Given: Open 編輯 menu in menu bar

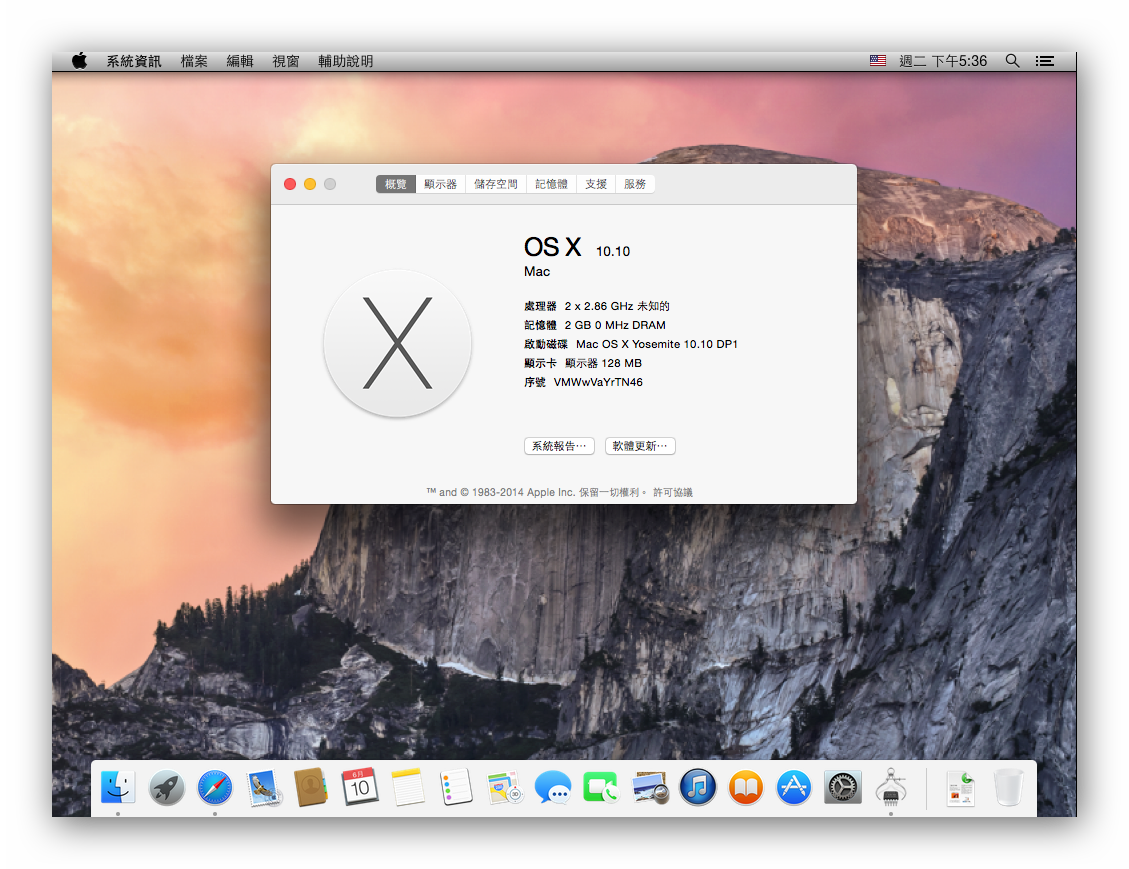Looking at the screenshot, I should coord(240,61).
